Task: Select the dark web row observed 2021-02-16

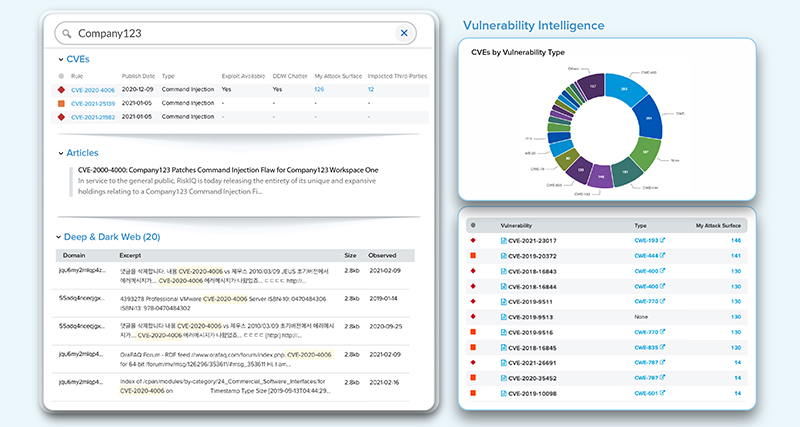Action: coord(233,386)
